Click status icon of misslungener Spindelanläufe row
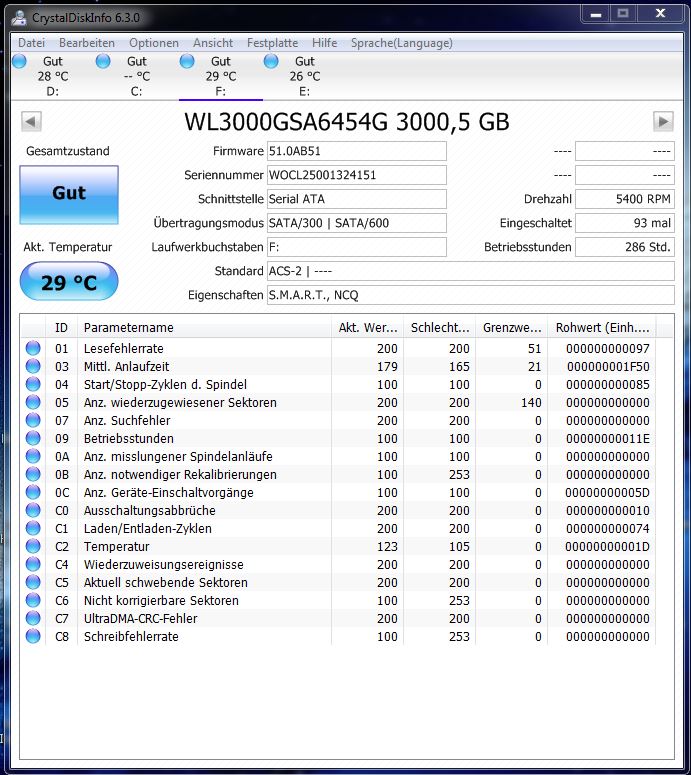 (33, 456)
